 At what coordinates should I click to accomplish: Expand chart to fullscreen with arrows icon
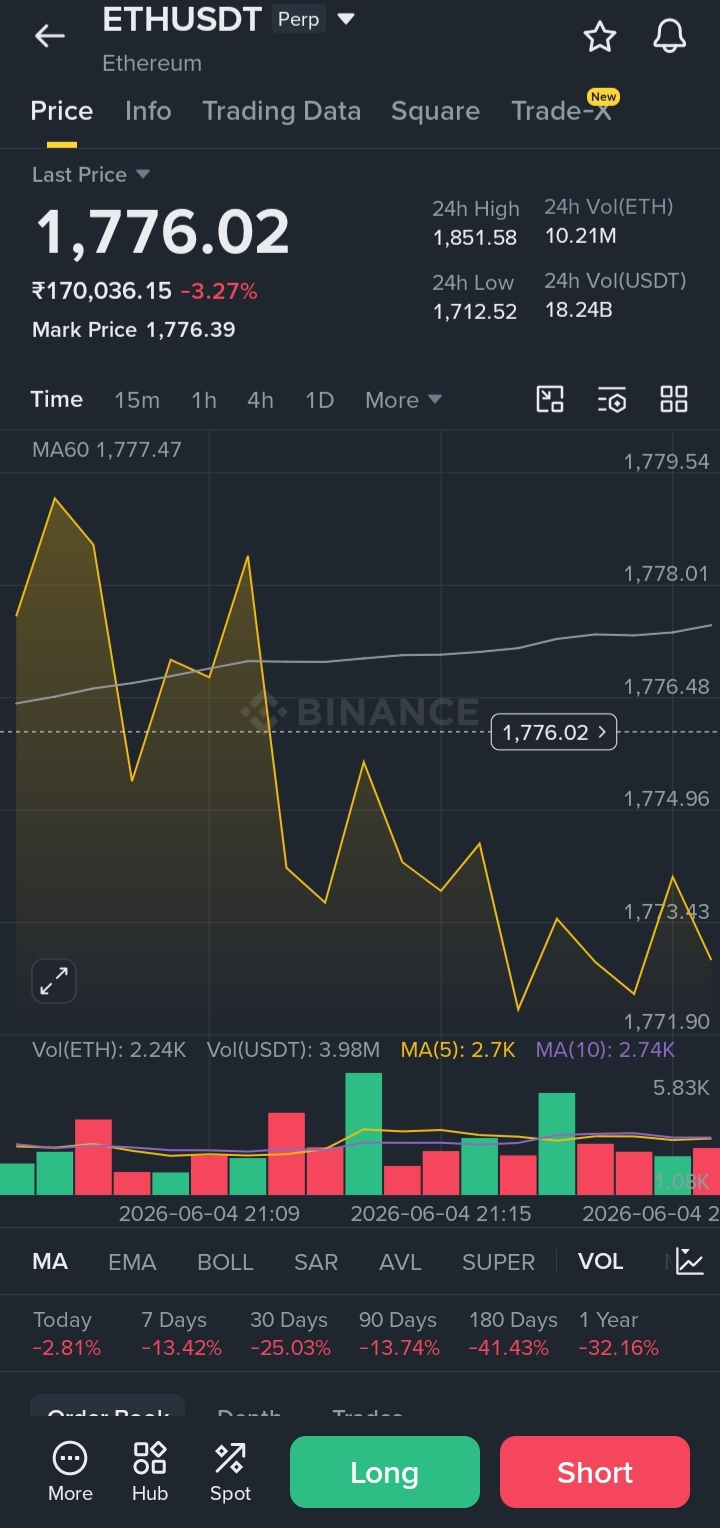[x=54, y=981]
